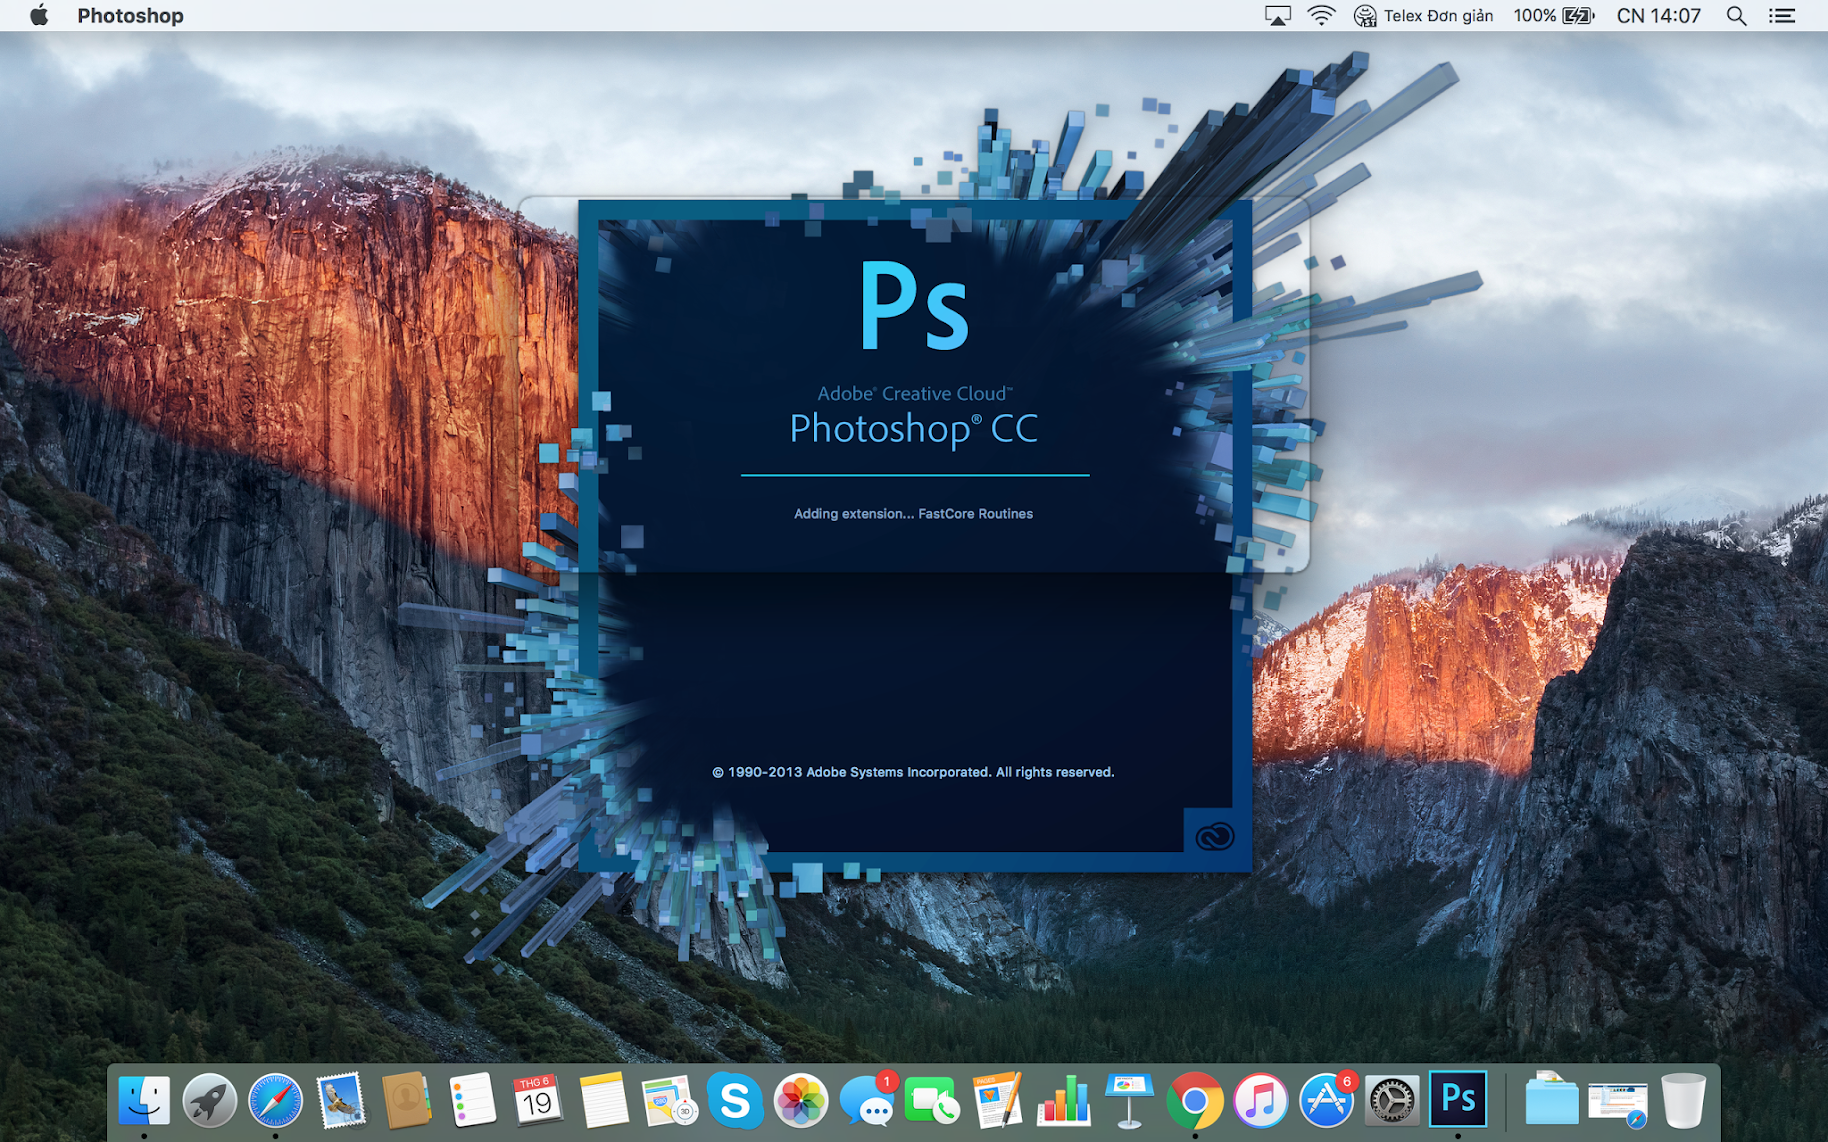Open Messages icon with badge 1
The height and width of the screenshot is (1142, 1828).
(x=867, y=1100)
